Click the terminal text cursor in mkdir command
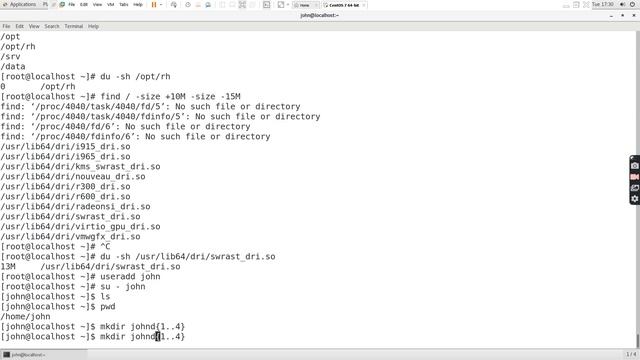The width and height of the screenshot is (640, 360). coord(158,336)
